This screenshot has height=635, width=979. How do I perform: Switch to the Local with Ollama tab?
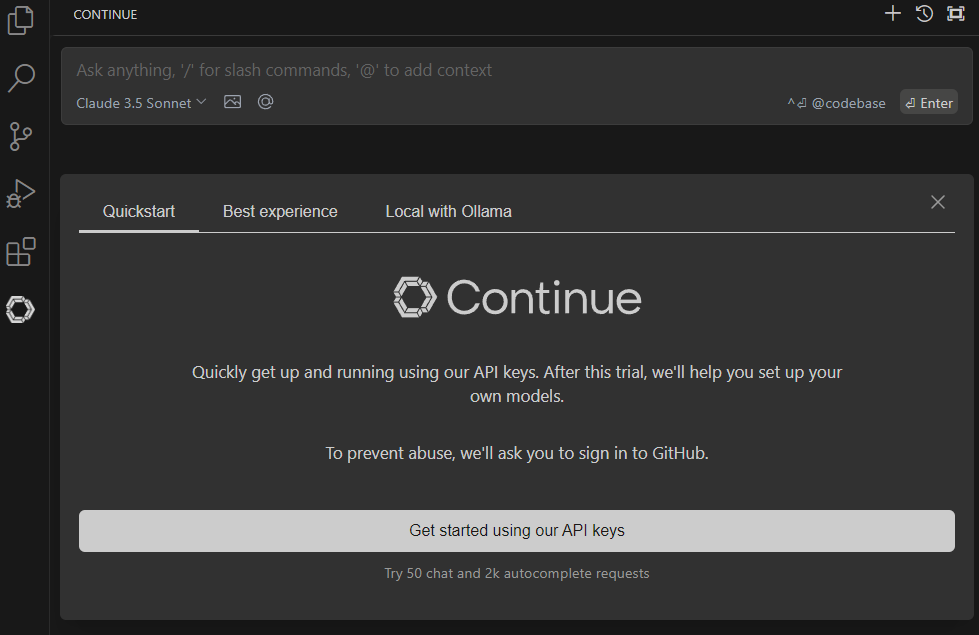point(448,212)
